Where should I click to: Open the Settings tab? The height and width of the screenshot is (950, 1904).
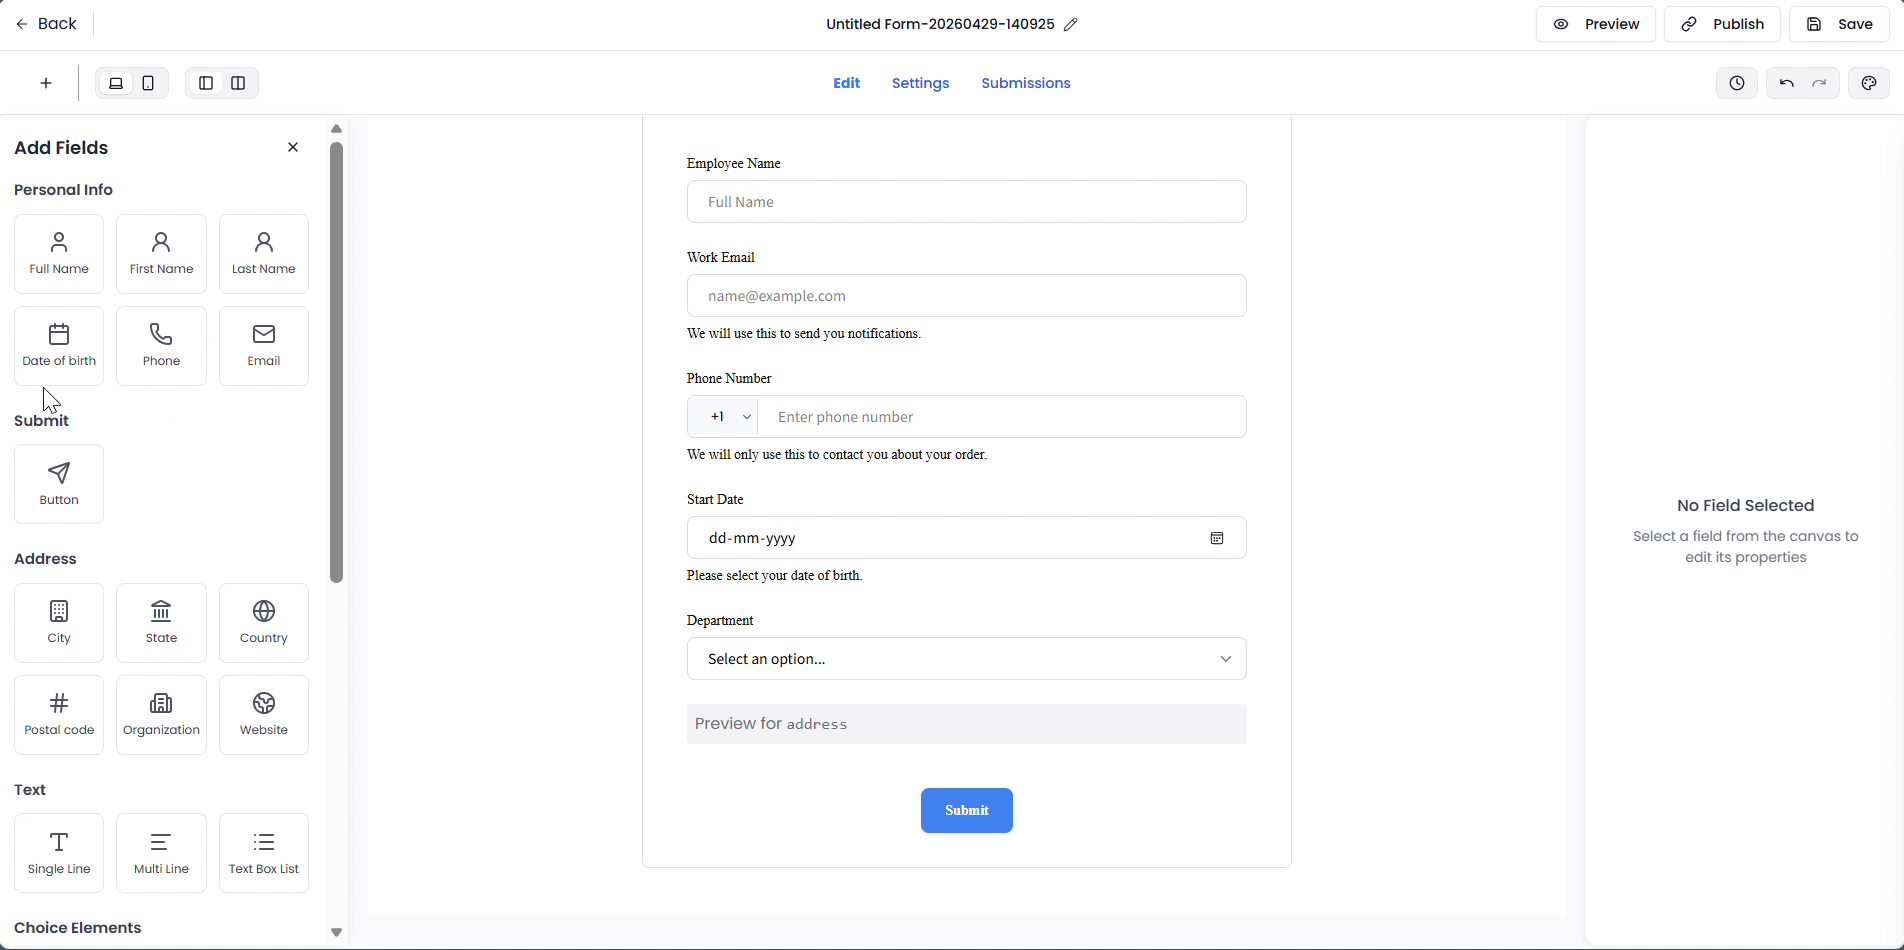tap(921, 83)
